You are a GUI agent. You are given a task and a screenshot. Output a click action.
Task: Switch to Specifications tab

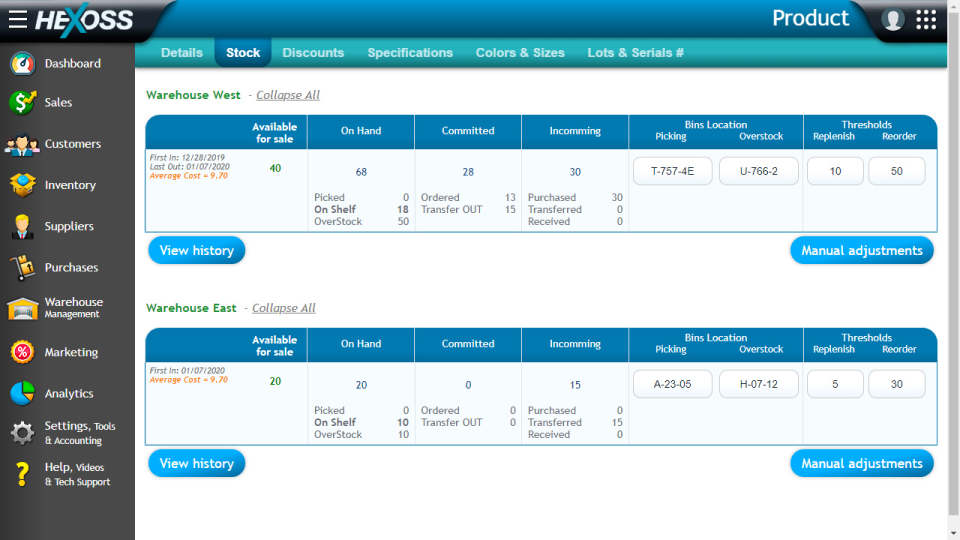410,53
